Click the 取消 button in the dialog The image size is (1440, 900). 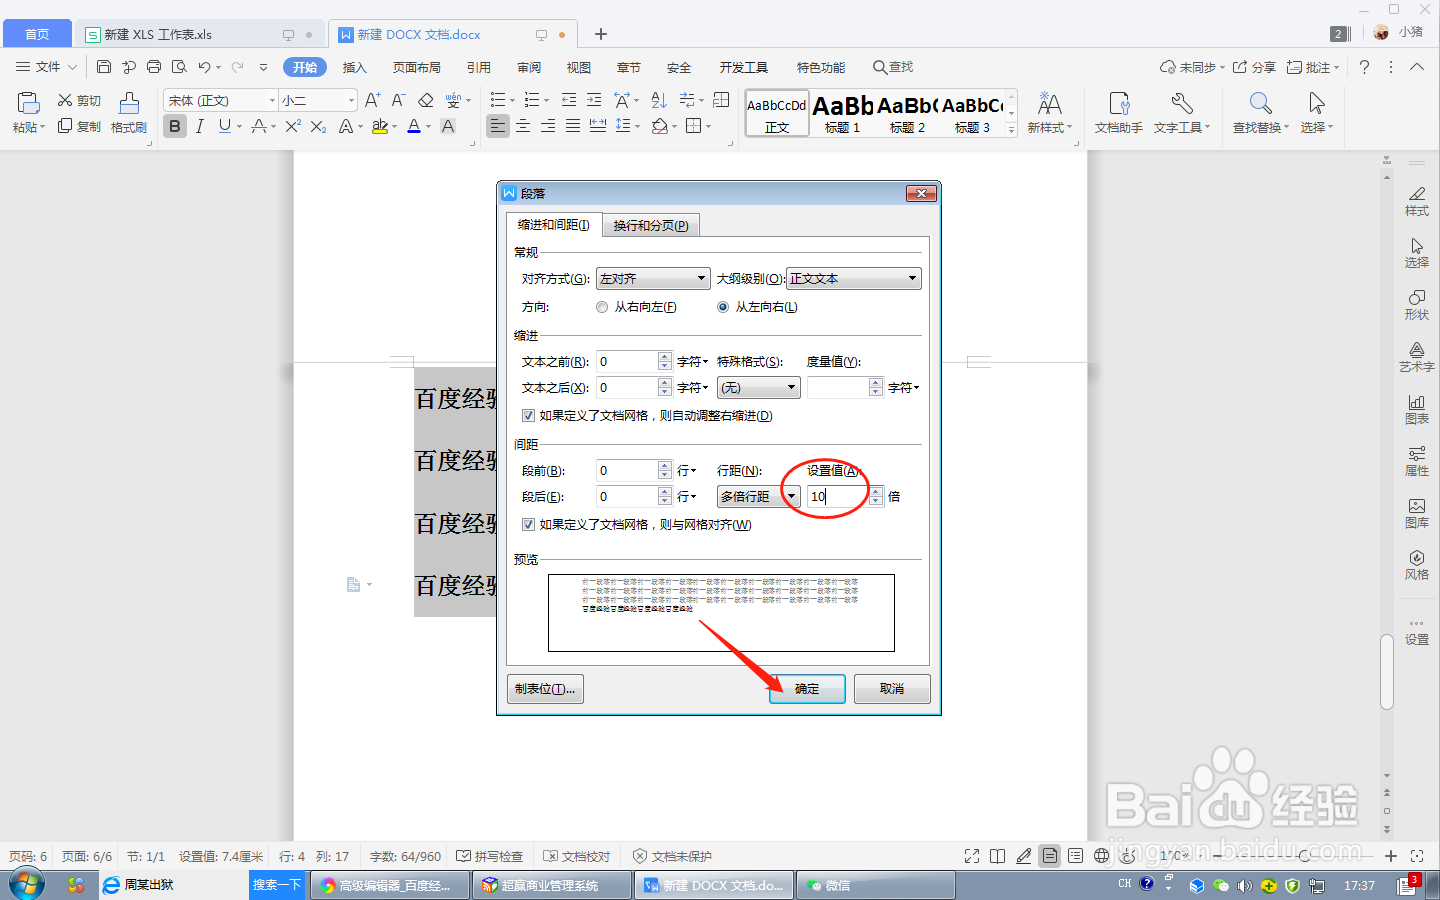(x=892, y=689)
